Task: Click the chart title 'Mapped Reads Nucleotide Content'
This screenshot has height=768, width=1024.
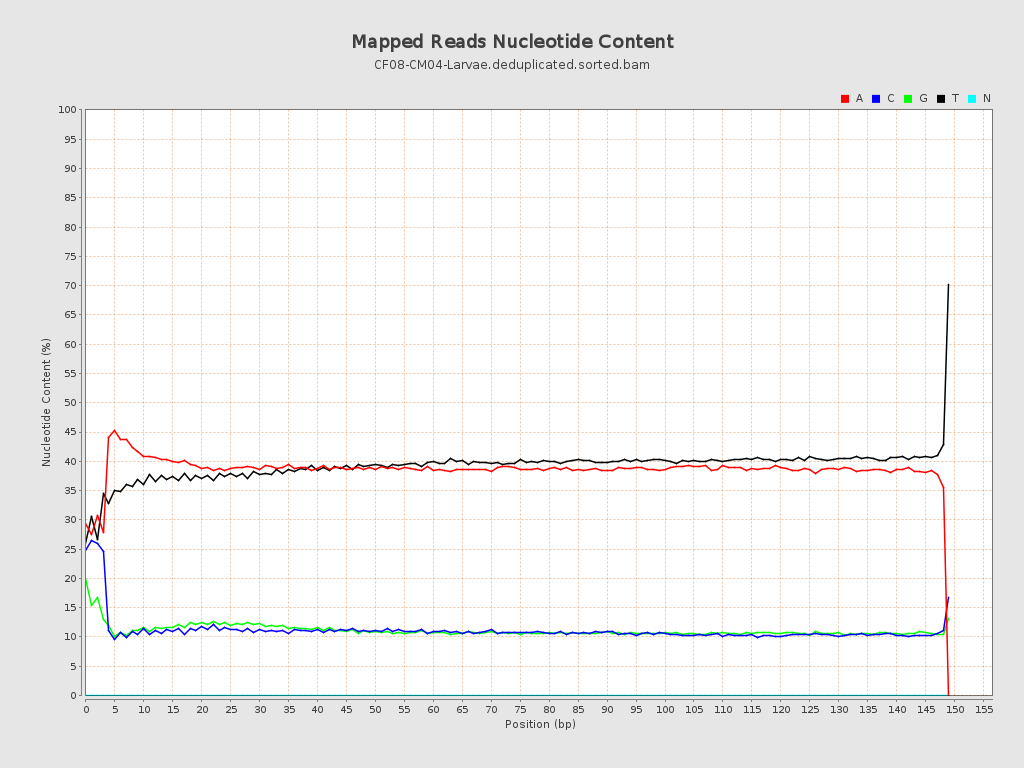Action: click(x=512, y=42)
